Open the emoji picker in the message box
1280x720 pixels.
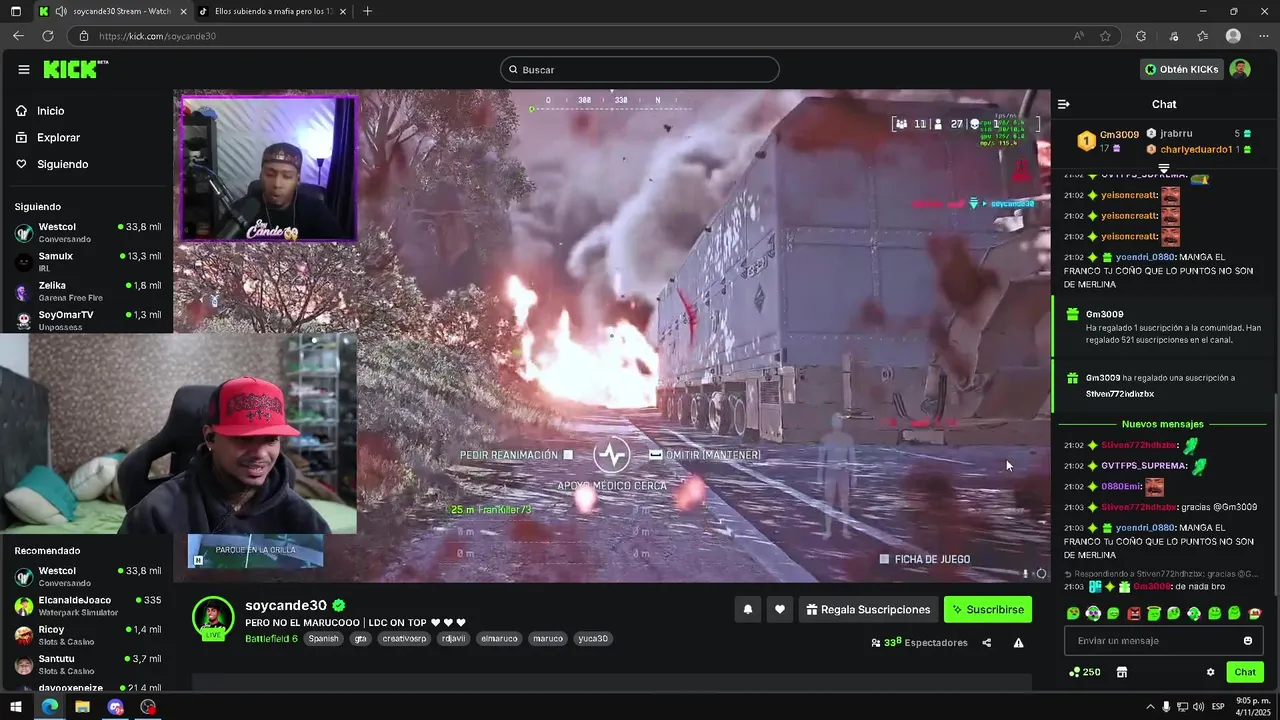1247,641
